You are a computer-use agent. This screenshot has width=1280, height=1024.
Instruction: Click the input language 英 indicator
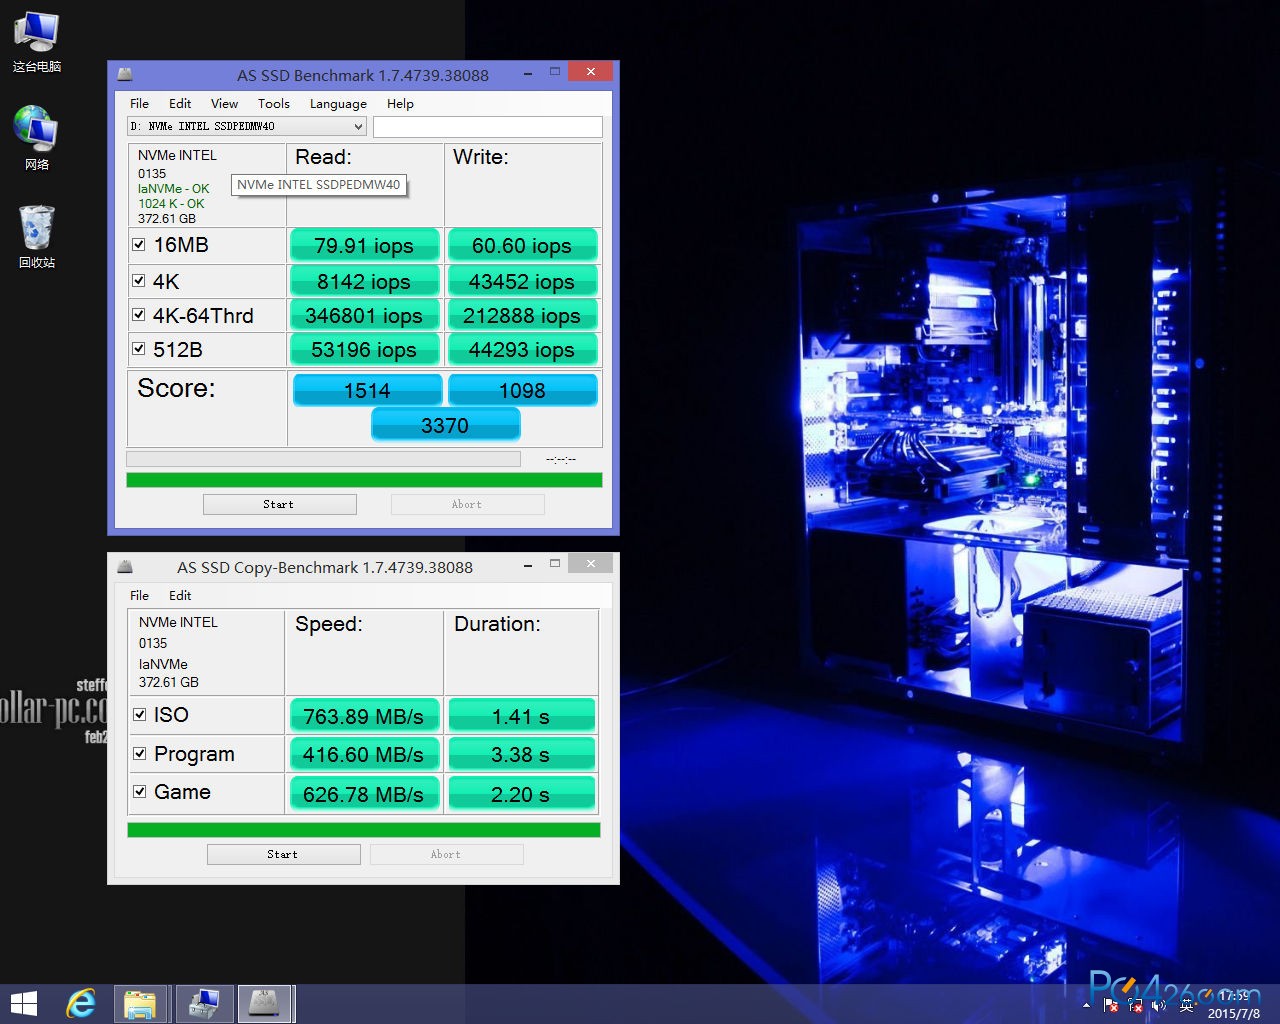coord(1187,1005)
